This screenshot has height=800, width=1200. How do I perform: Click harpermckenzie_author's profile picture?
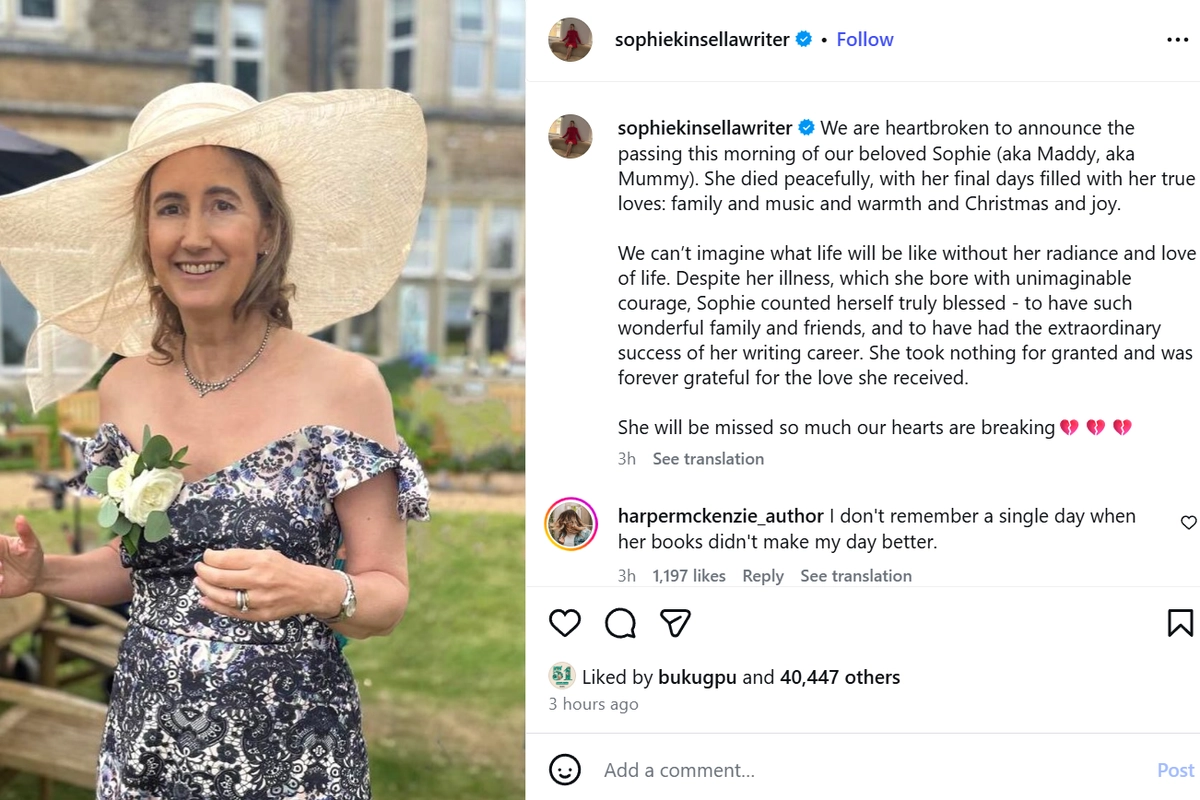click(571, 523)
